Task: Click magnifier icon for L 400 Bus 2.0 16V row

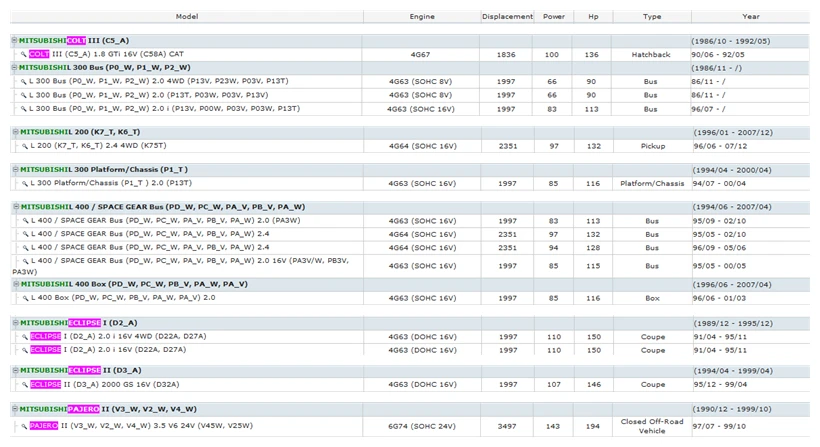Action: point(25,261)
